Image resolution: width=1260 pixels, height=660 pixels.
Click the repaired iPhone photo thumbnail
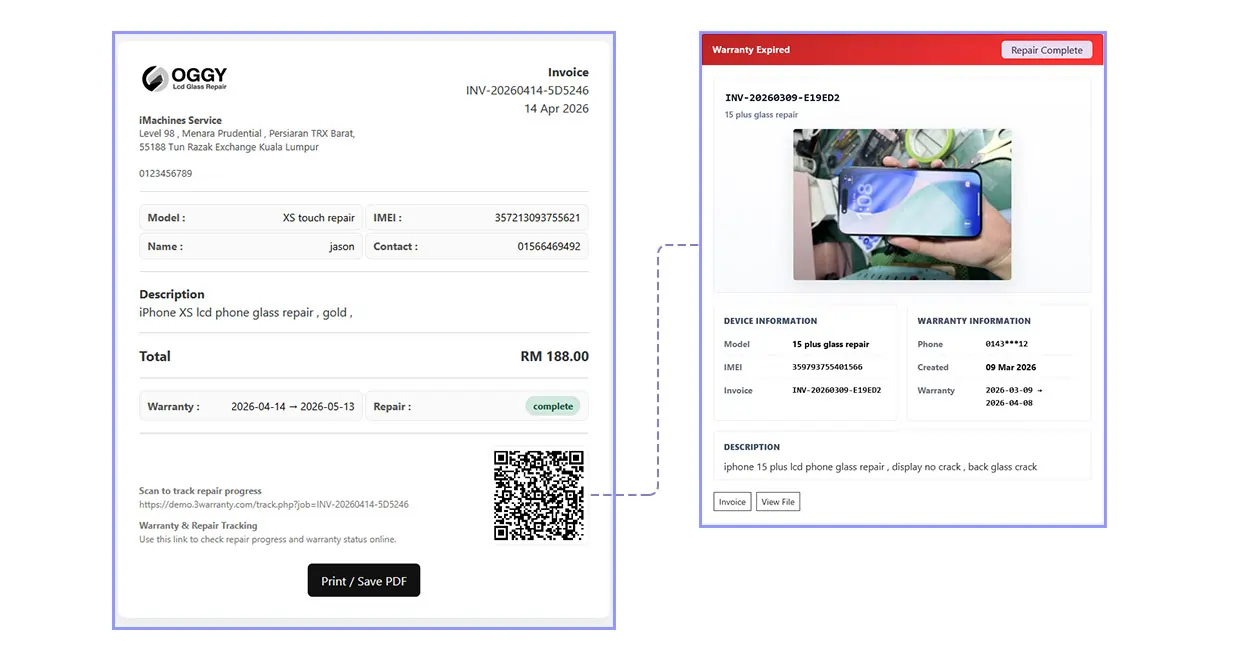901,204
